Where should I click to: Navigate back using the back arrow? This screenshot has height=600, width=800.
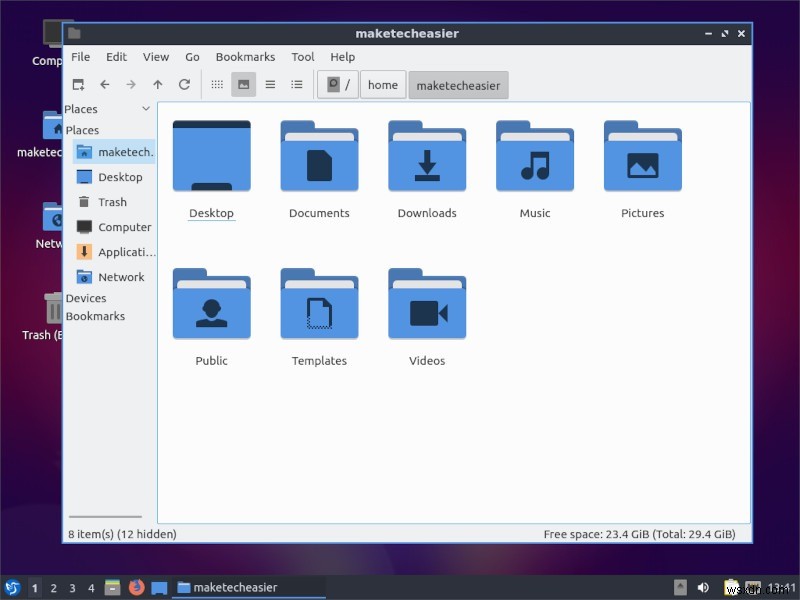[105, 84]
